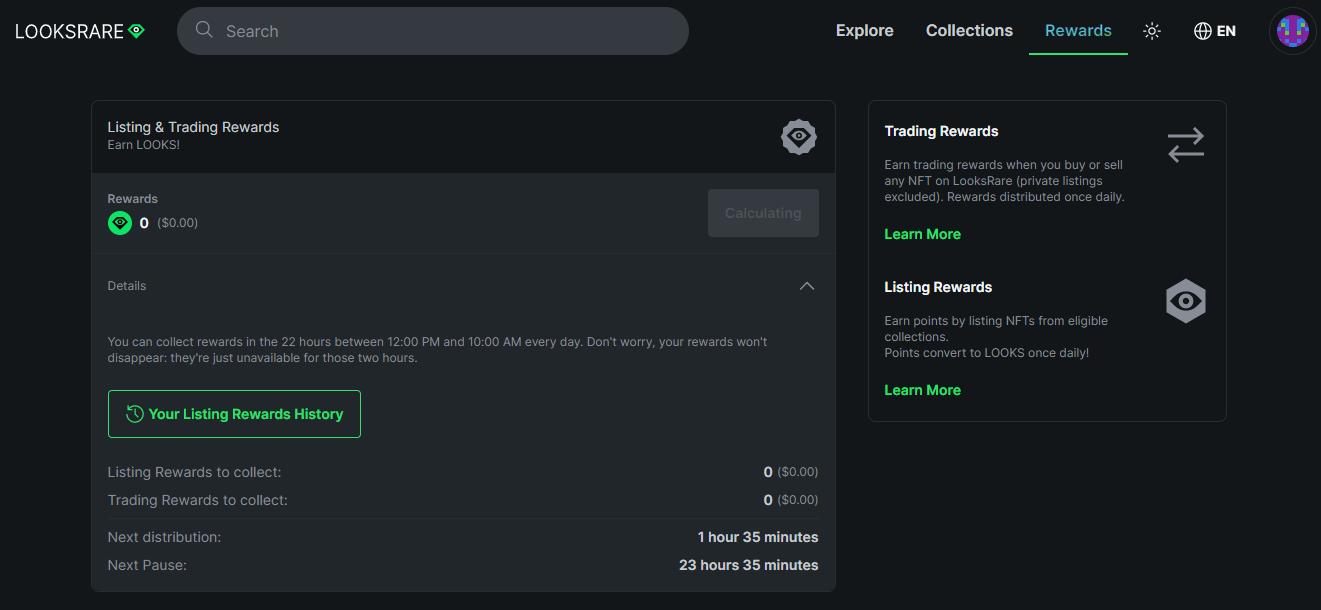The height and width of the screenshot is (610, 1321).
Task: Open Learn More under Listing Rewards
Action: click(x=922, y=390)
